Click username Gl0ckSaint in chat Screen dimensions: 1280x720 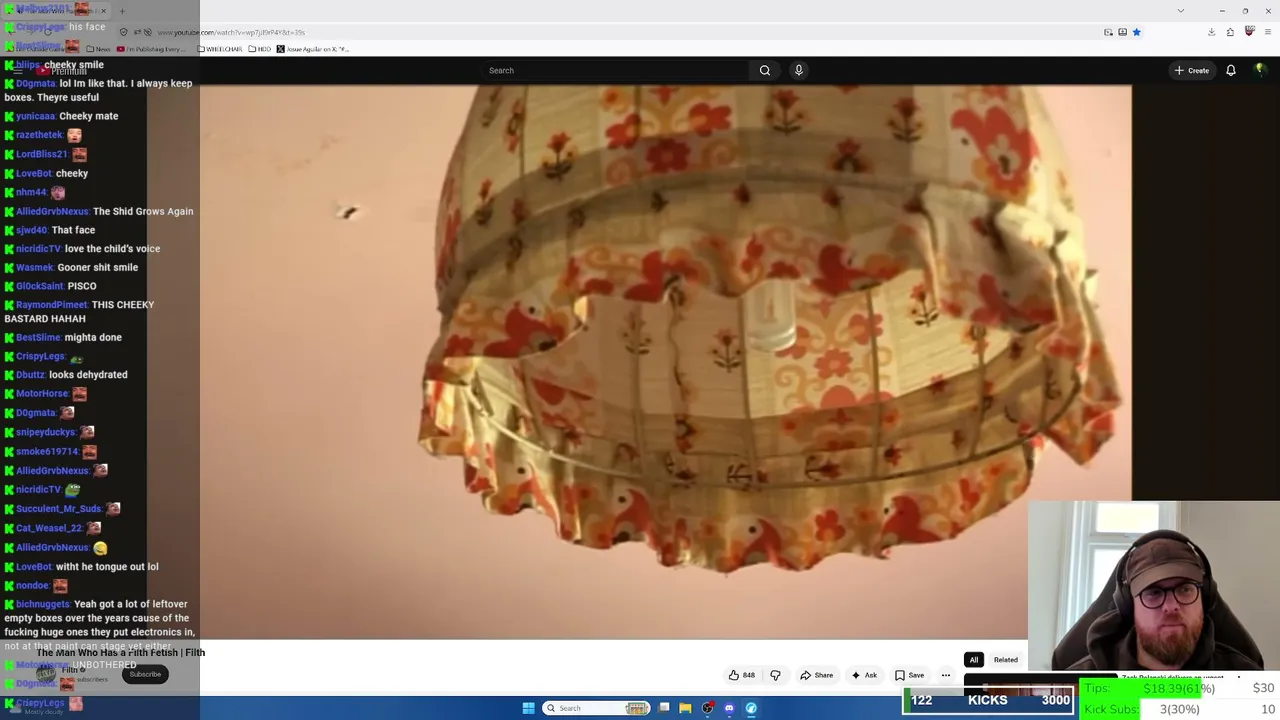coord(40,286)
